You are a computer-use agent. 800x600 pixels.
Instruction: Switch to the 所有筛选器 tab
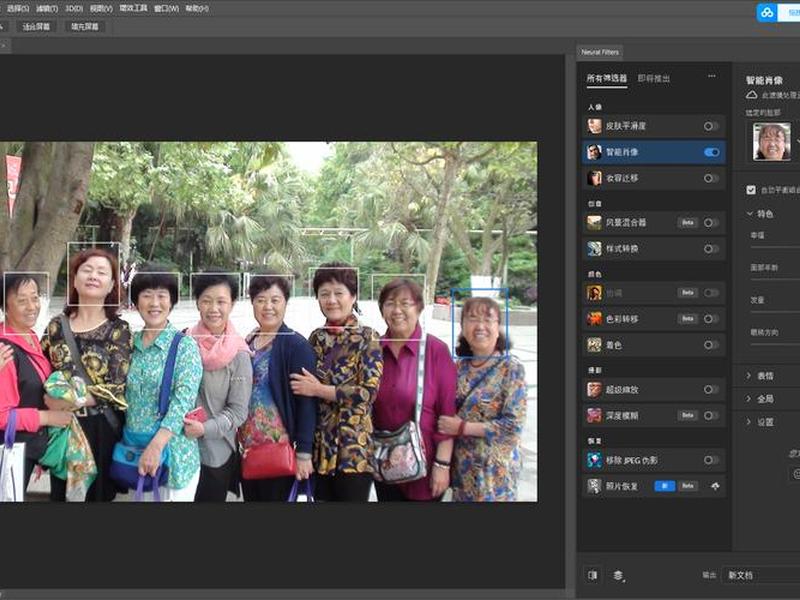[607, 78]
